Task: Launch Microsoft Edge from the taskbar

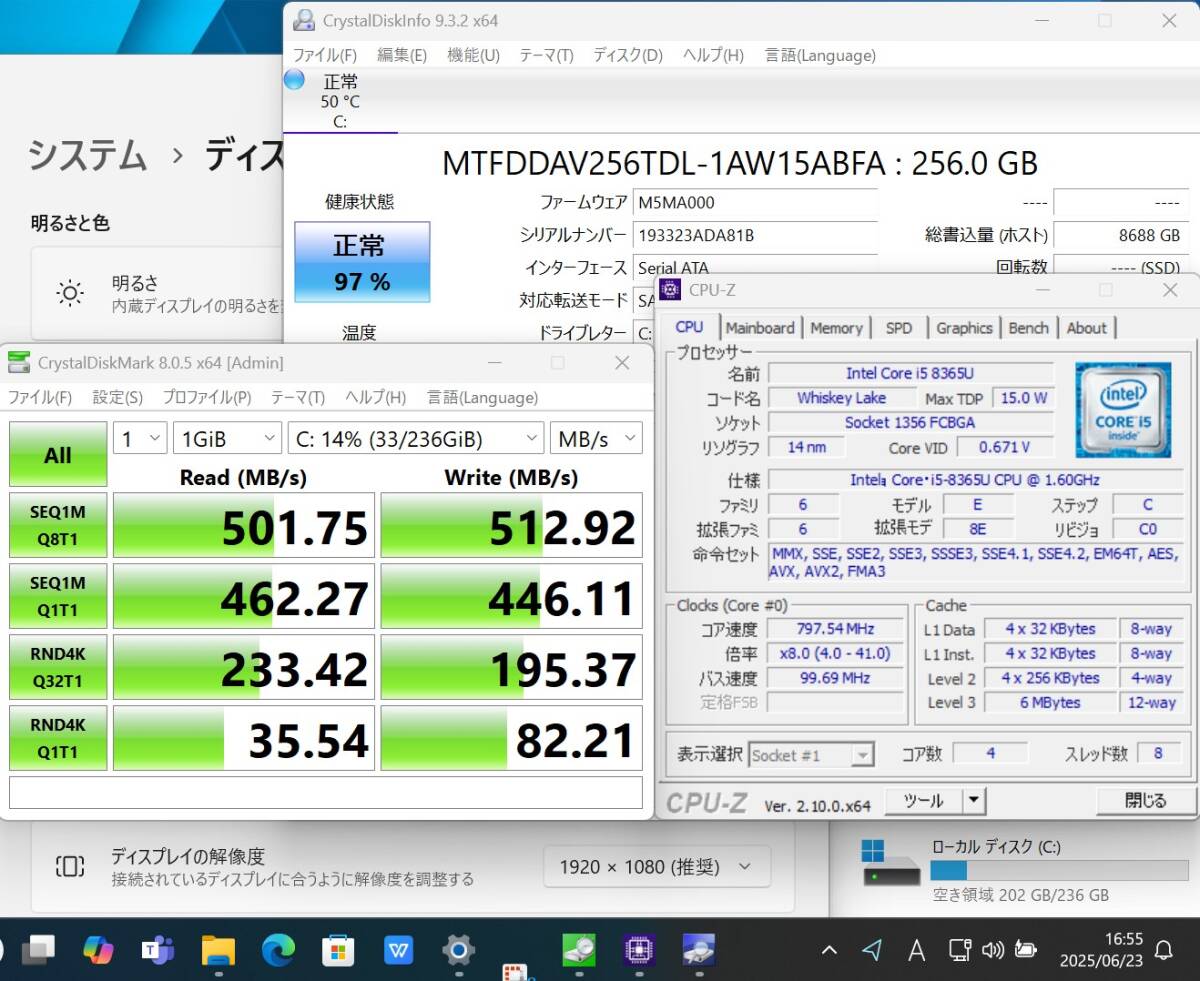Action: (x=278, y=949)
